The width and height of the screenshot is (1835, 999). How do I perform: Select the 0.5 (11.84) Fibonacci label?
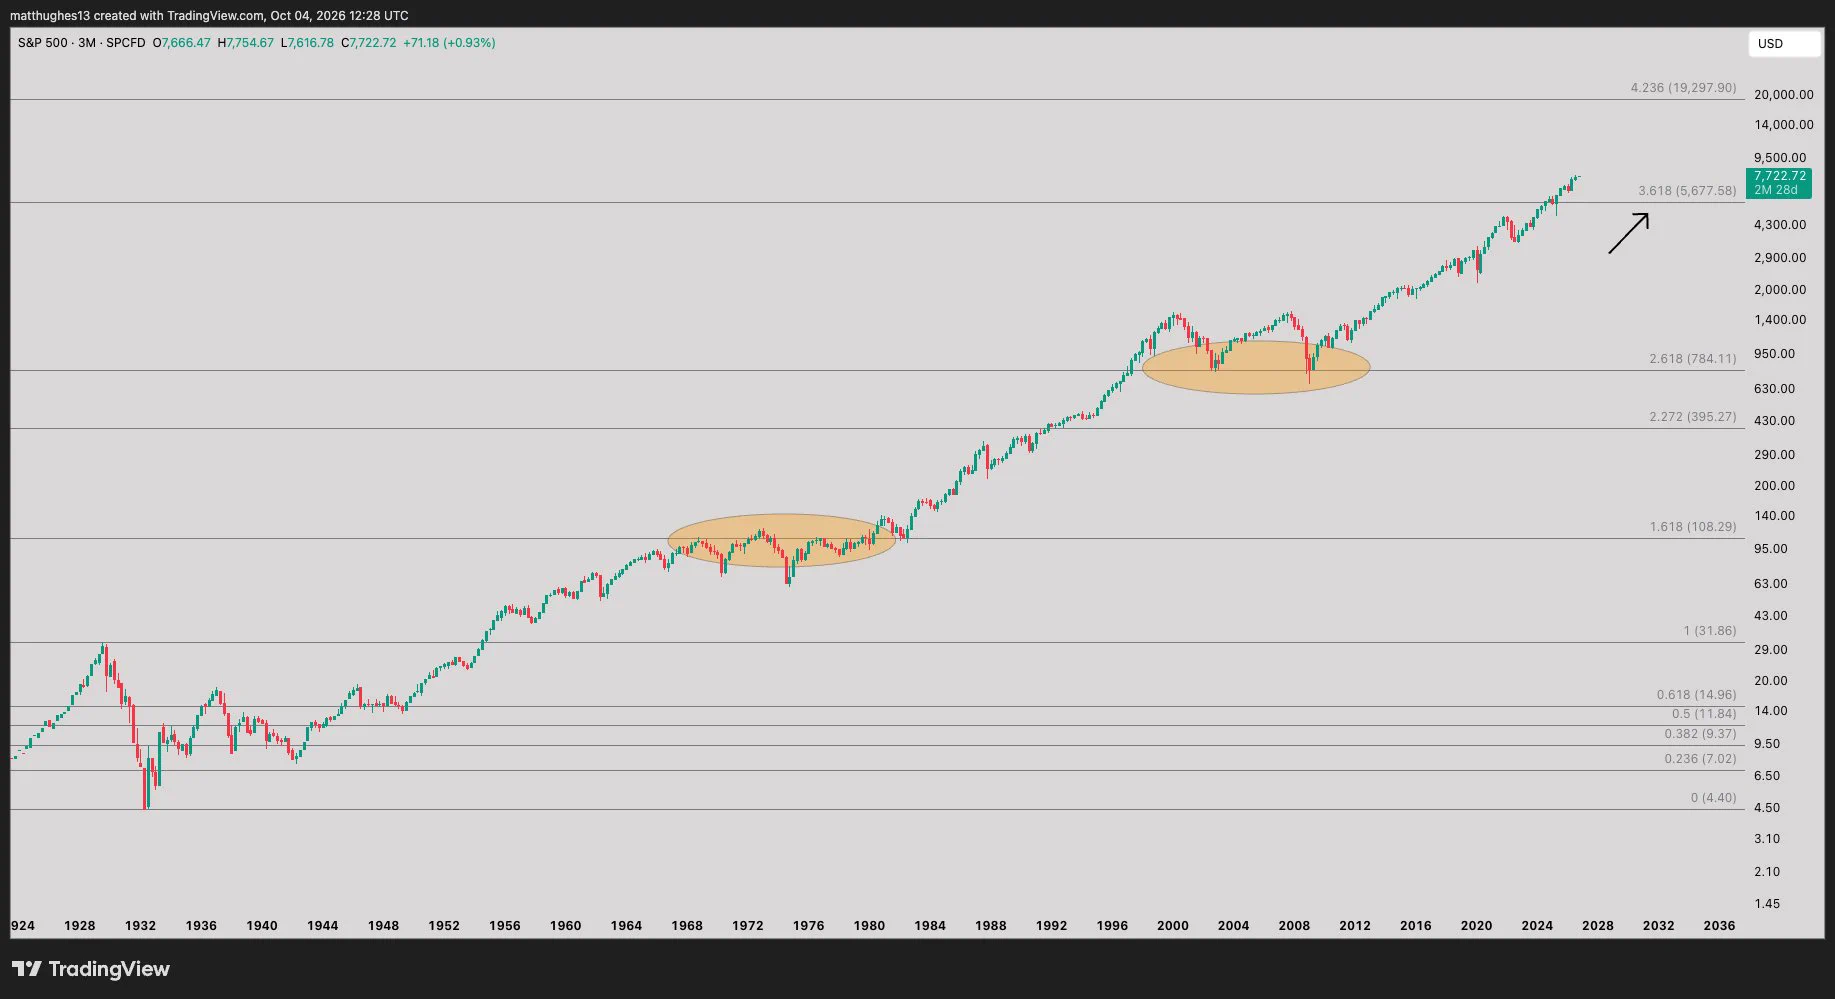[1704, 714]
